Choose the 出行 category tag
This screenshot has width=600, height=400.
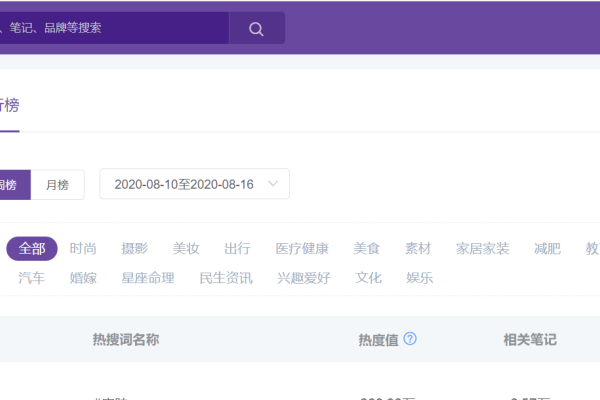[237, 248]
